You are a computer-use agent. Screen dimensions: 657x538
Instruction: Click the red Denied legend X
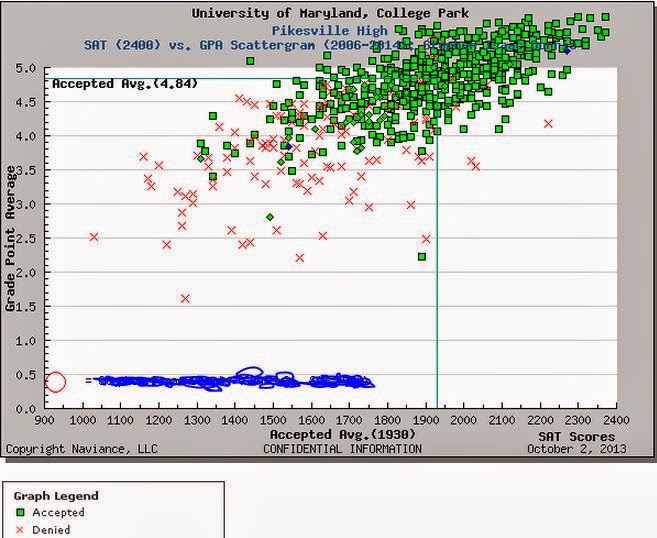(20, 530)
